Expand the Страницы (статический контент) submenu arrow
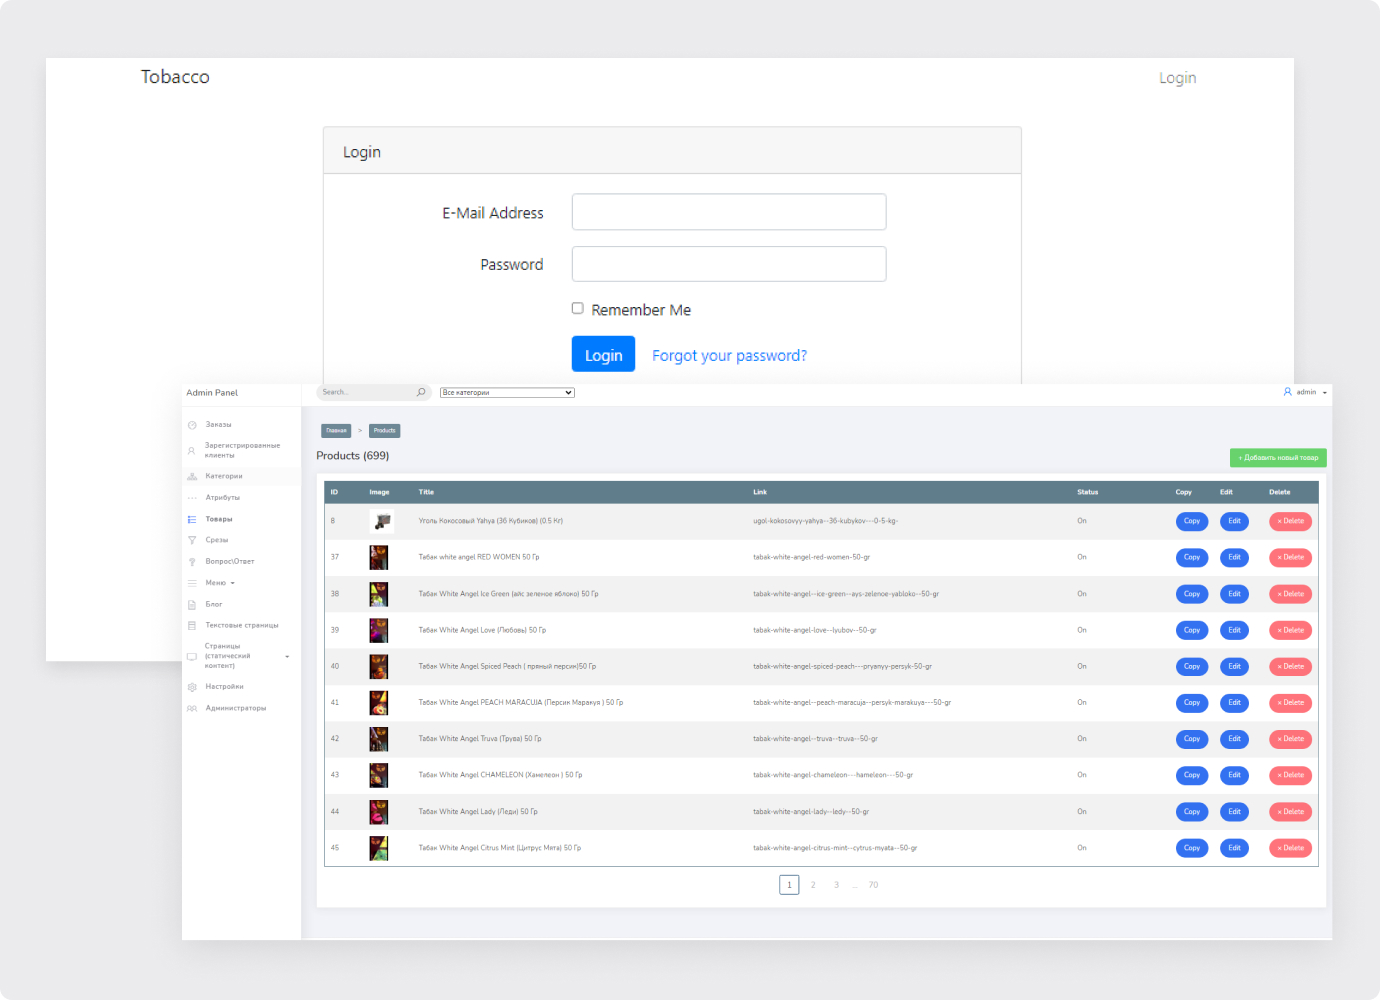Image resolution: width=1380 pixels, height=1000 pixels. [287, 657]
